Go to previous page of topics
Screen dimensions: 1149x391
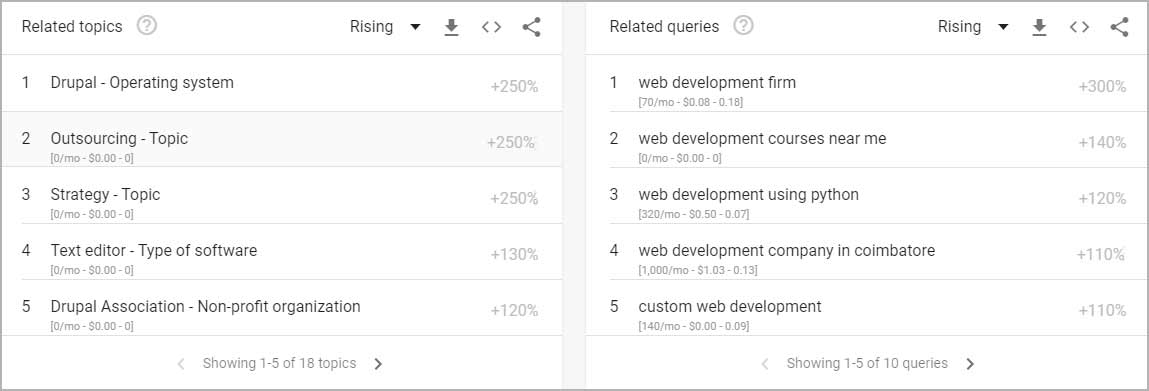(181, 364)
